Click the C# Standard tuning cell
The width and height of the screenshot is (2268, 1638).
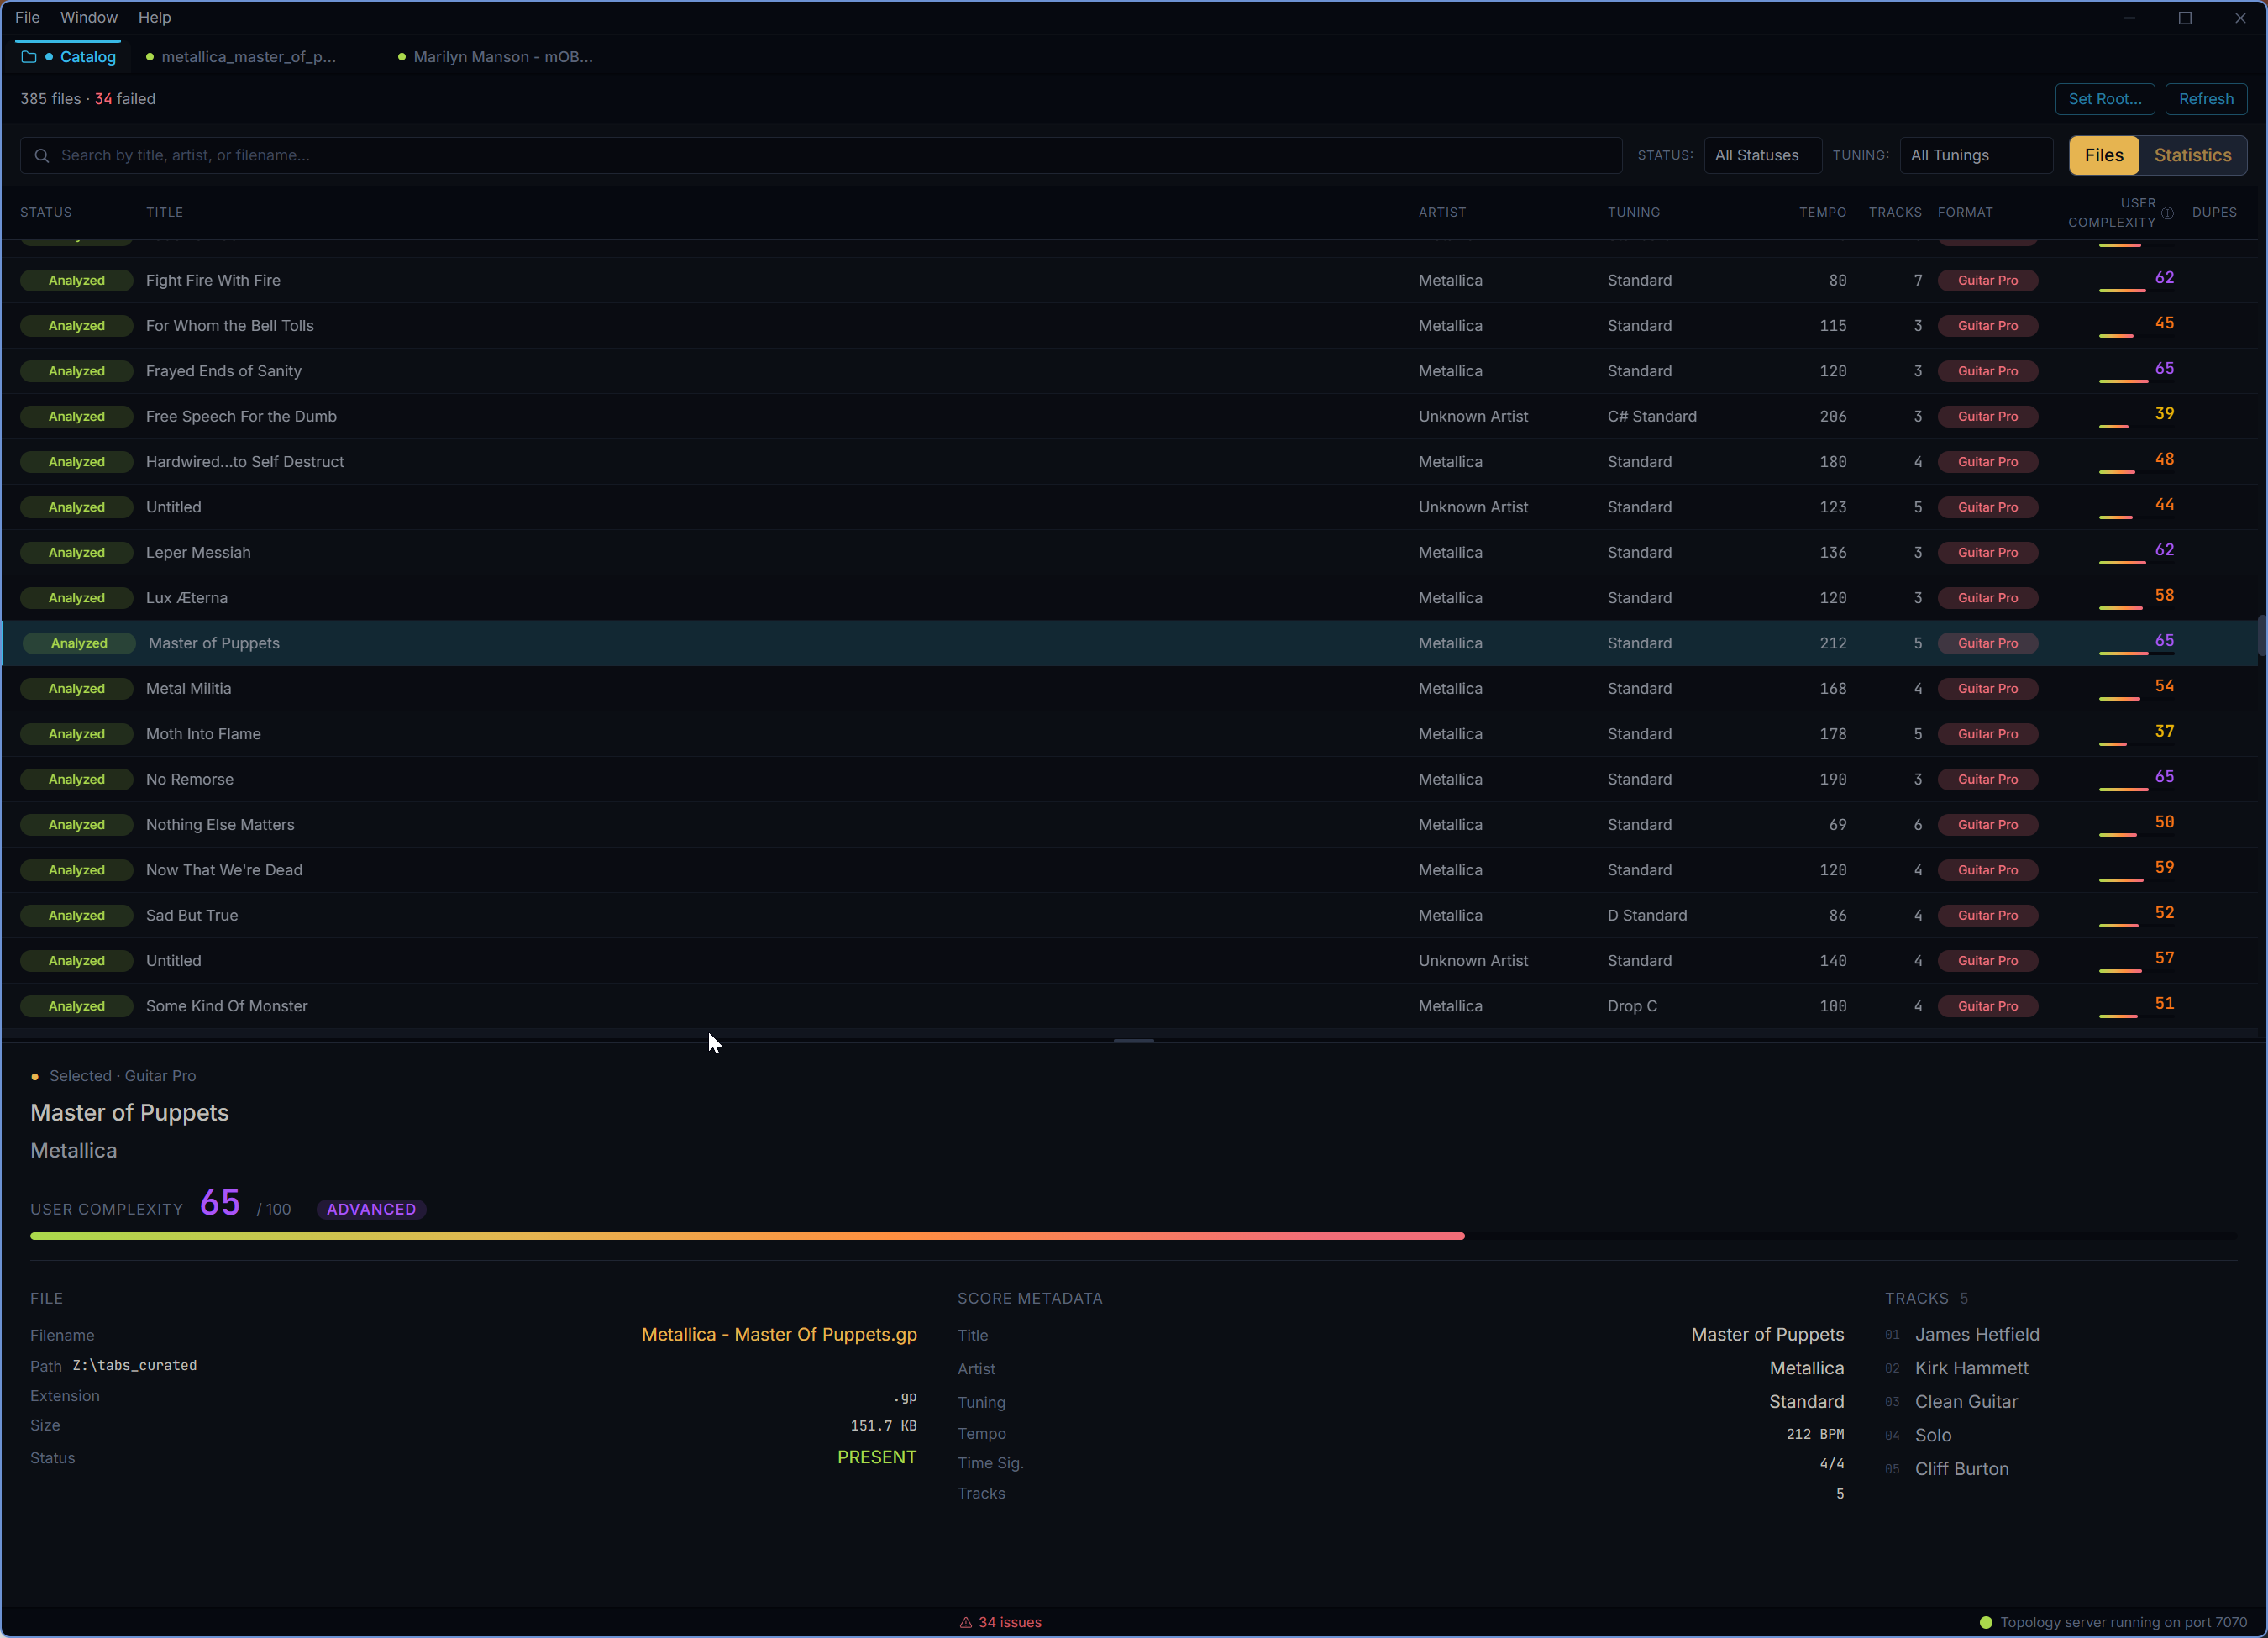click(1651, 416)
